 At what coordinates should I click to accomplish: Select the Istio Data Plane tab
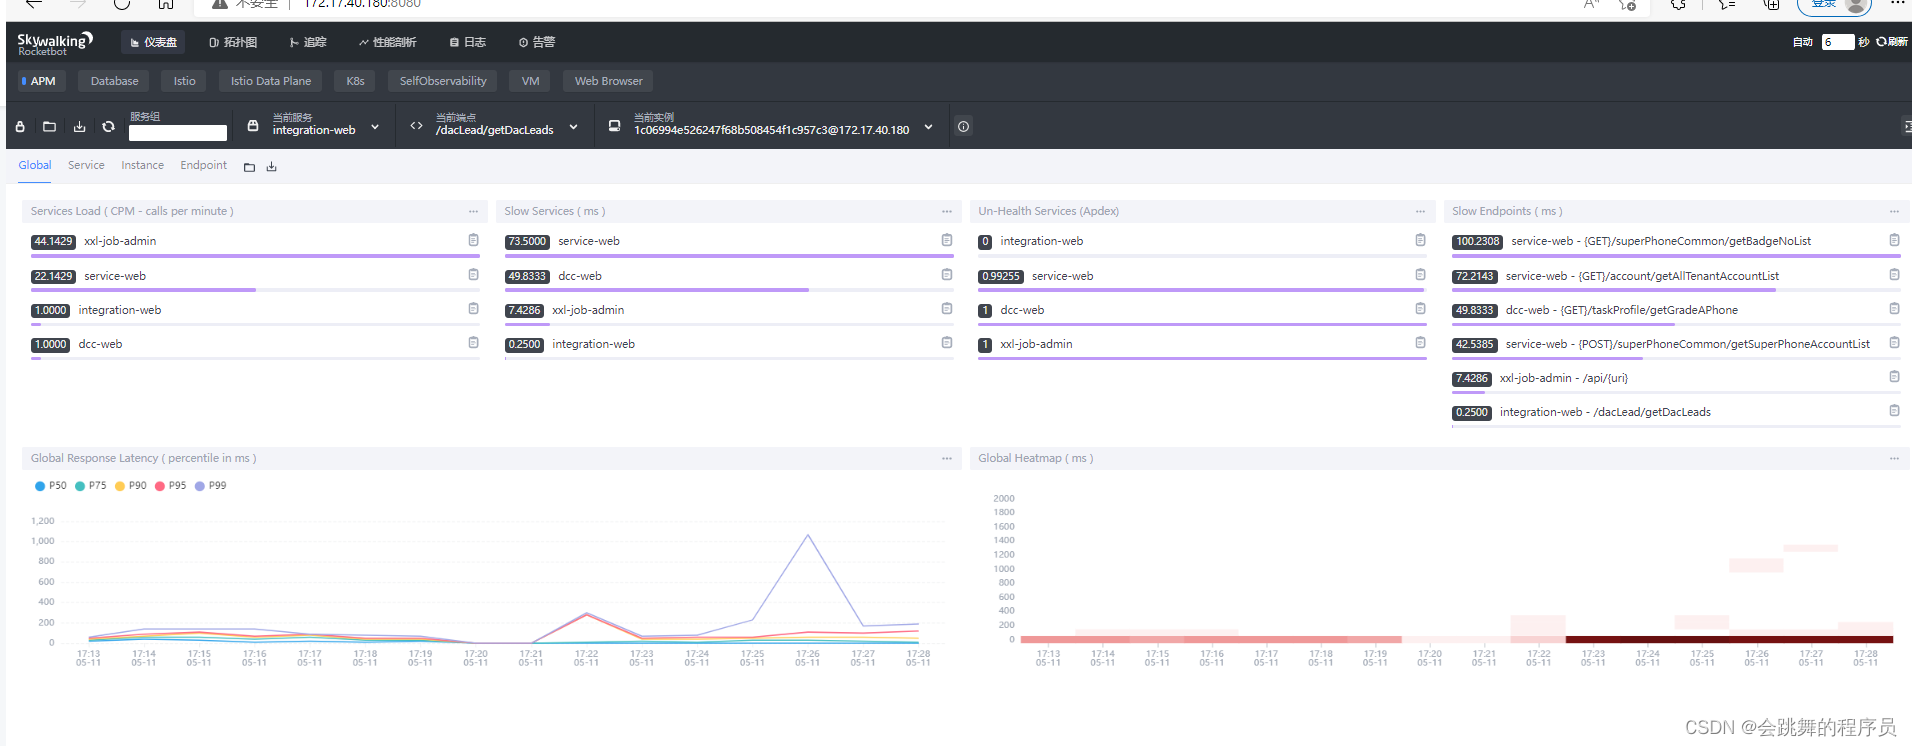271,81
